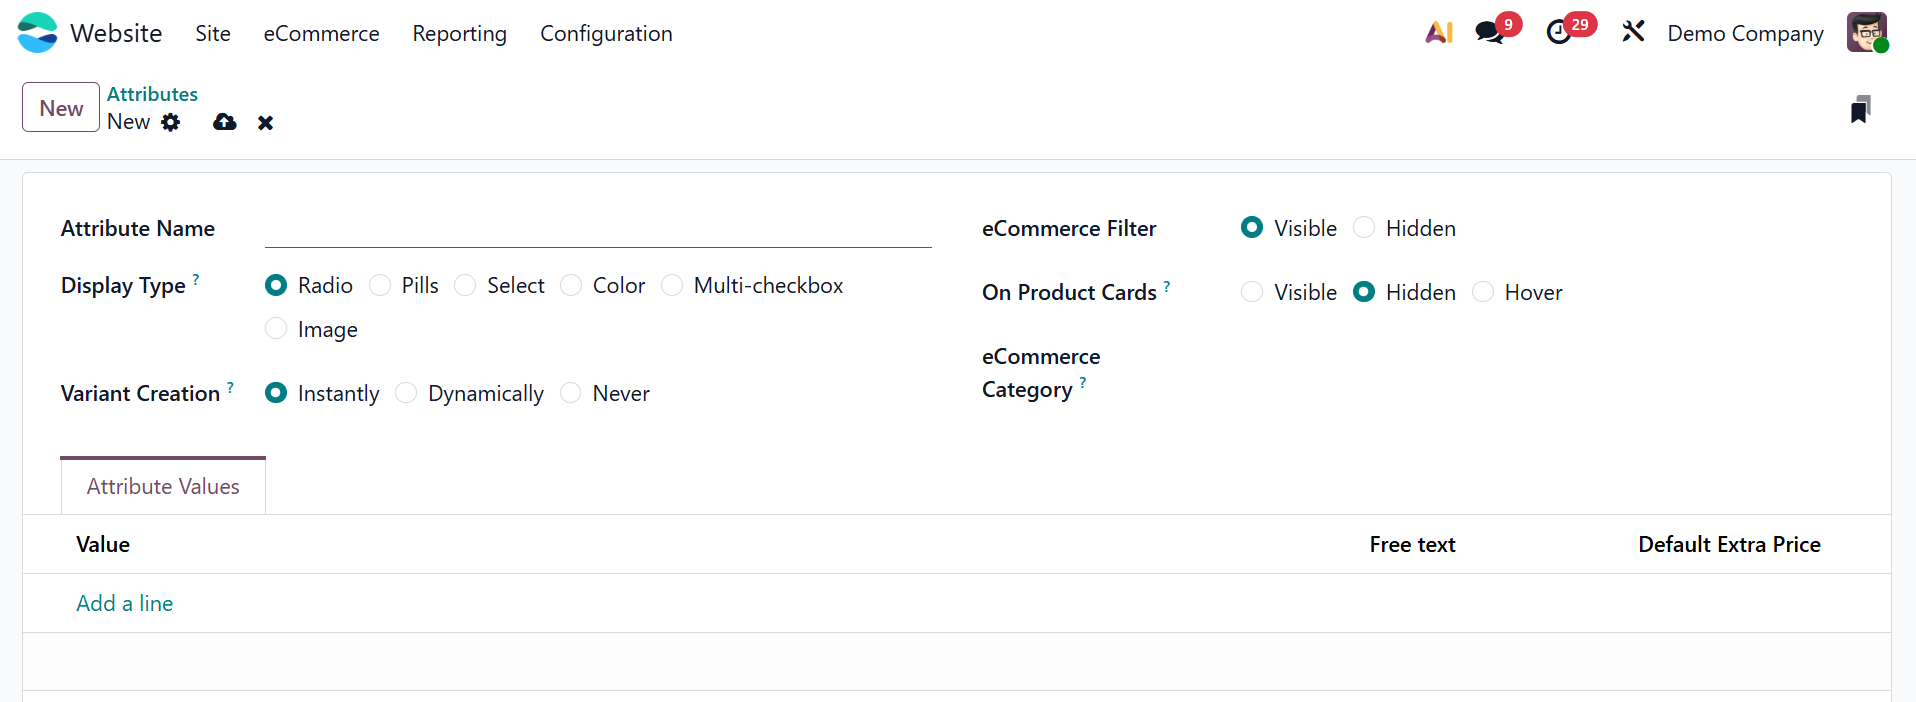The width and height of the screenshot is (1916, 702).
Task: Click the debug tools wrench icon
Action: [1633, 33]
